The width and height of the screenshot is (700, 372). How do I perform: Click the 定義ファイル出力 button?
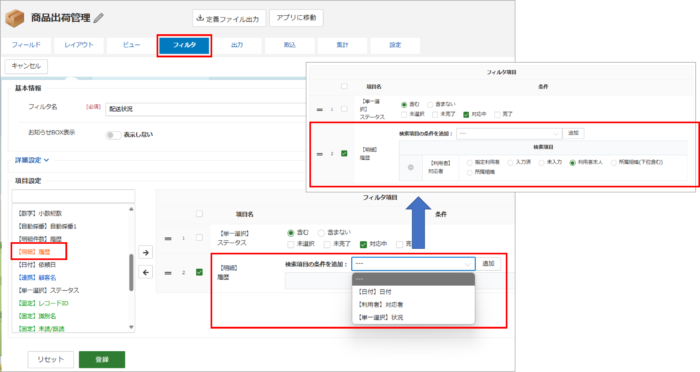(229, 18)
